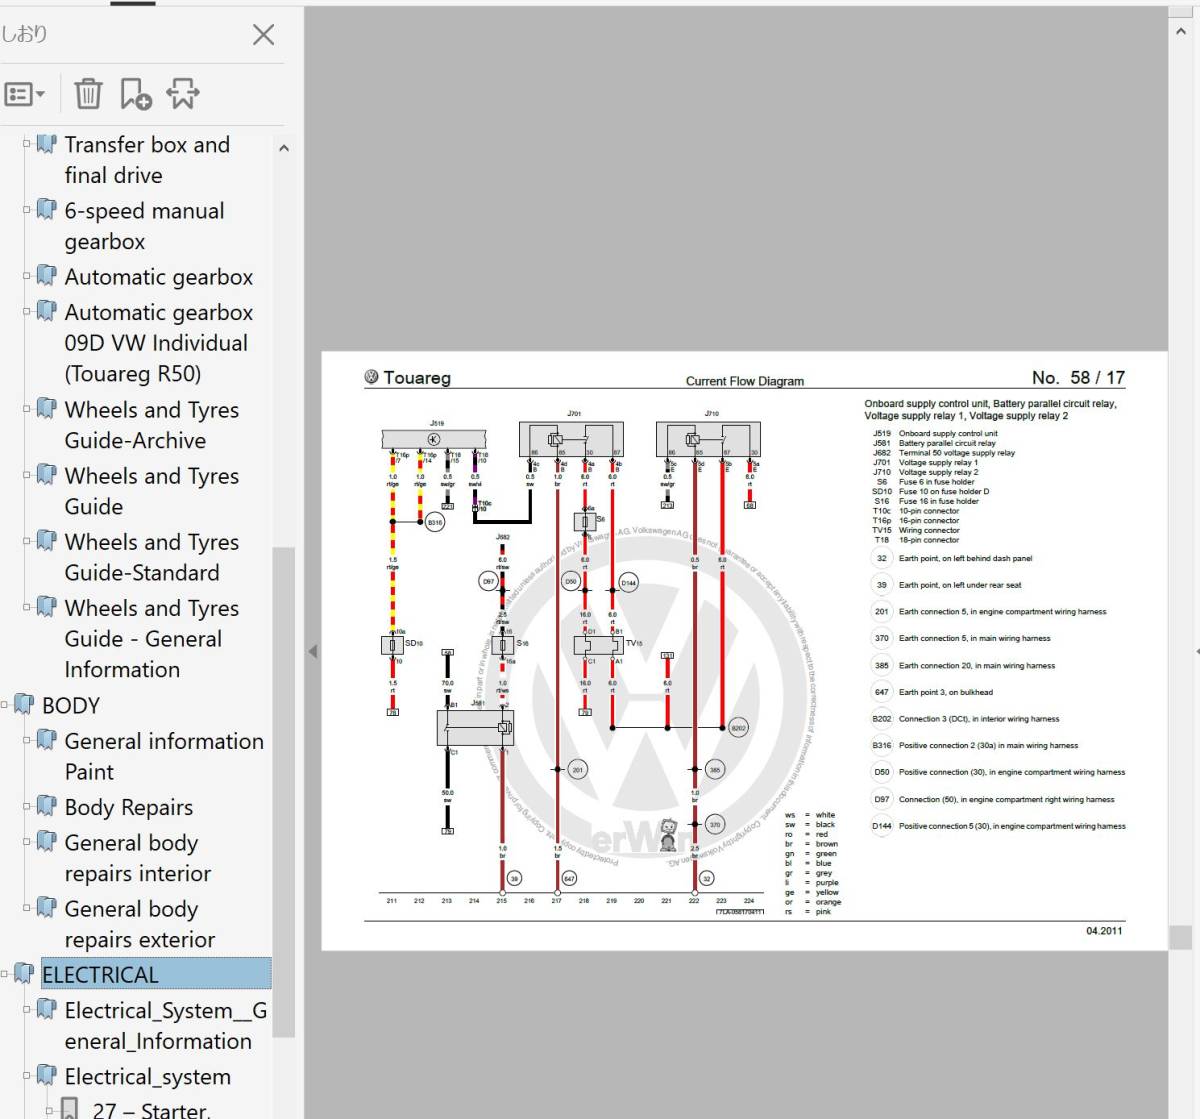Screen dimensions: 1200x1119
Task: Click bookmark icon beside 'General information Paint'
Action: [46, 740]
